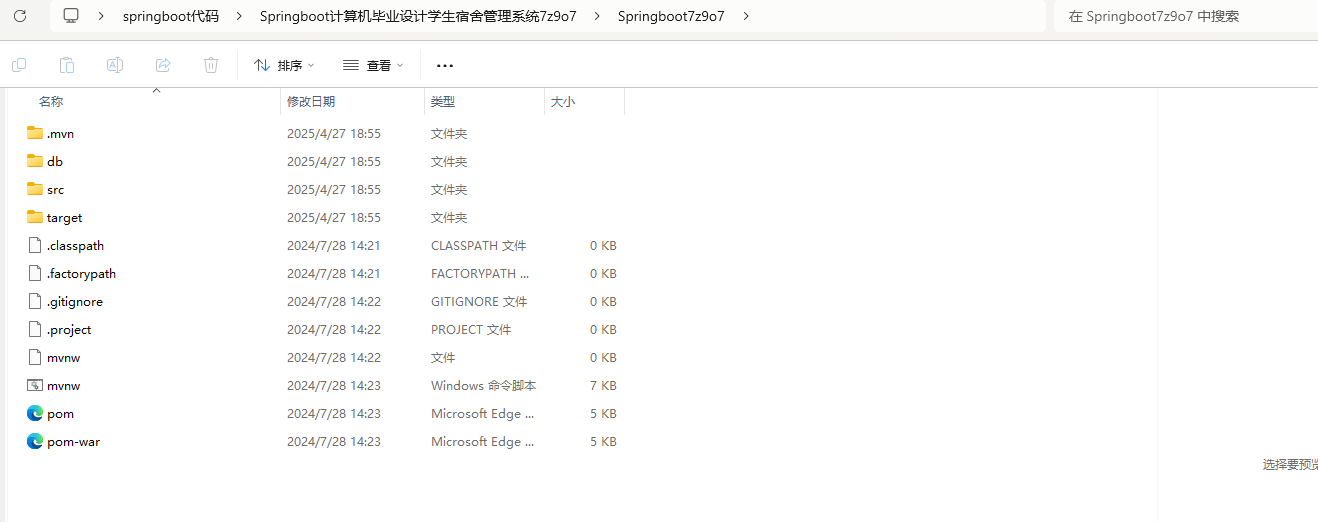Click the Springboot计算机毕业设计学生宿舍管理系统7z9o7 breadcrumb
The image size is (1318, 522).
(x=418, y=16)
